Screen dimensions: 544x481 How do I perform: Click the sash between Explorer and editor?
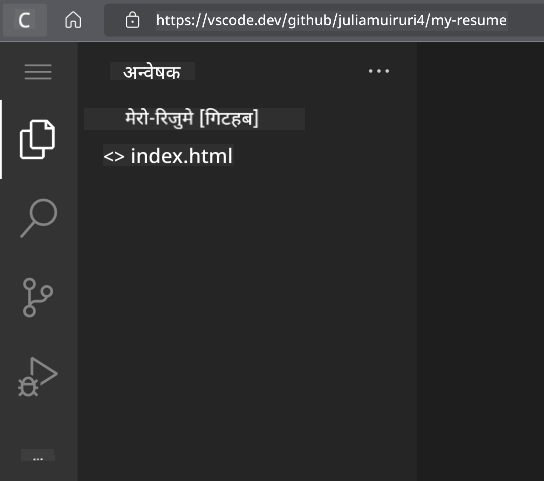tap(417, 260)
